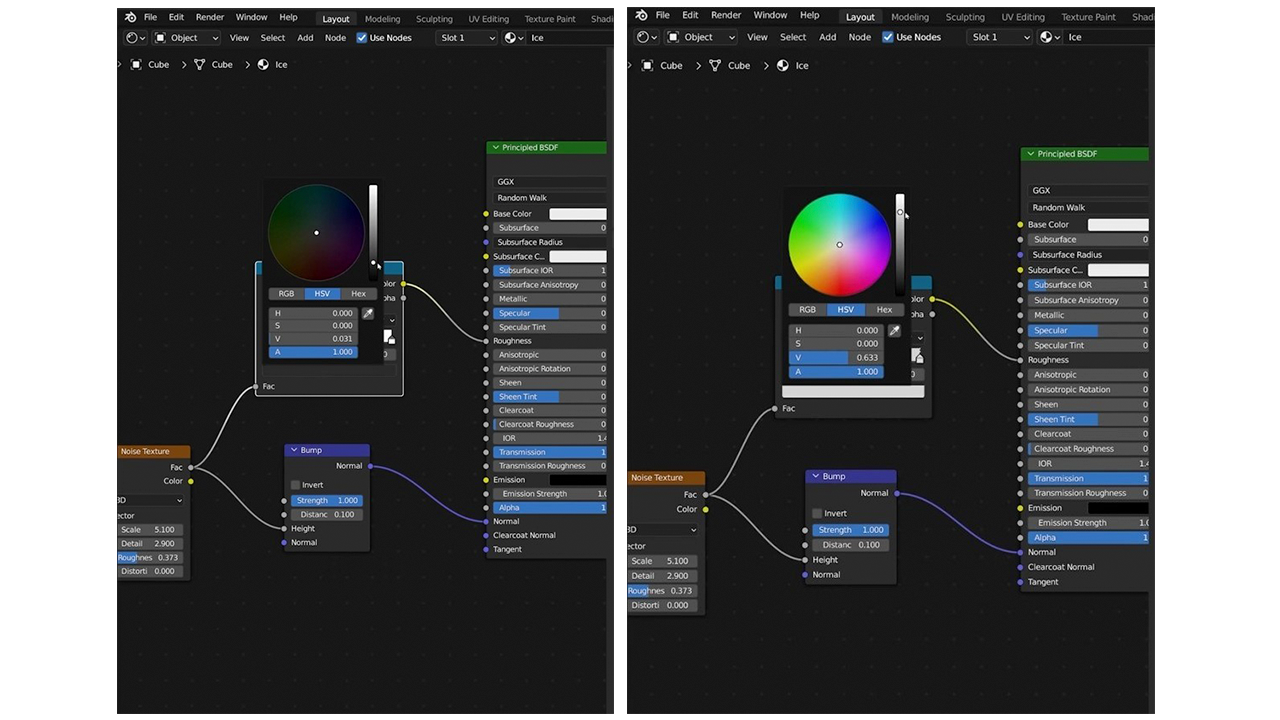
Task: Open the material browse dropdown in right header
Action: pos(1048,37)
